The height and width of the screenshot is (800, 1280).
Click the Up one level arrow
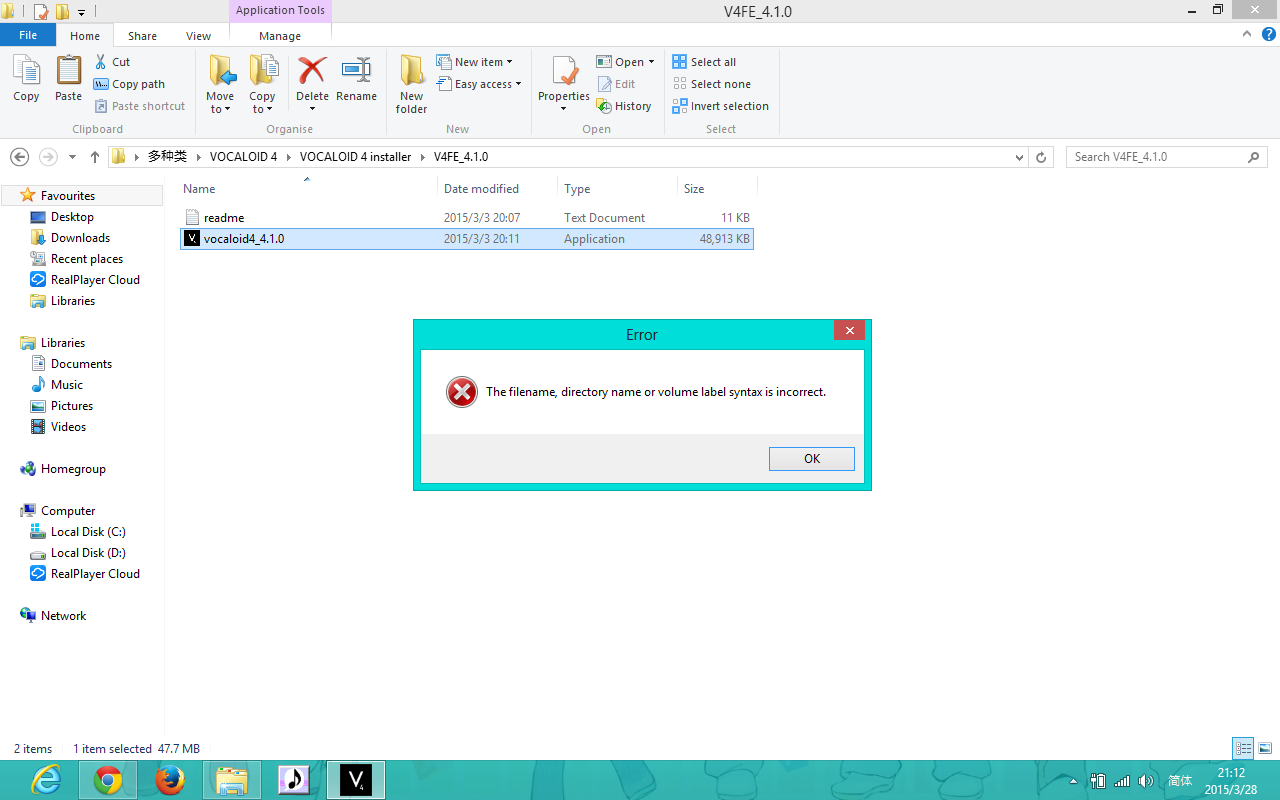click(x=95, y=157)
